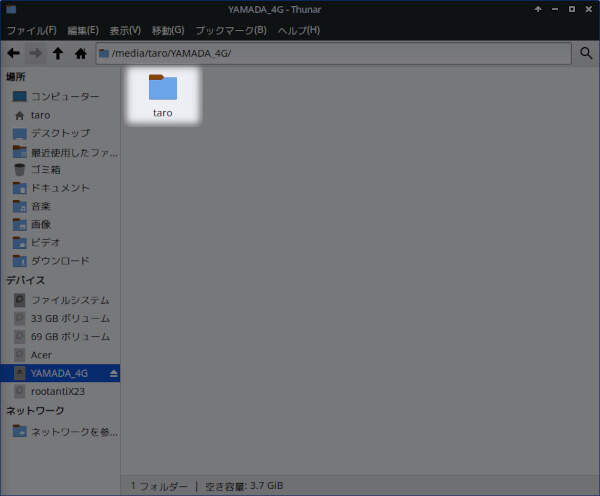This screenshot has height=496, width=600.
Task: Click the keep-on-top arrow in titlebar
Action: tap(538, 9)
